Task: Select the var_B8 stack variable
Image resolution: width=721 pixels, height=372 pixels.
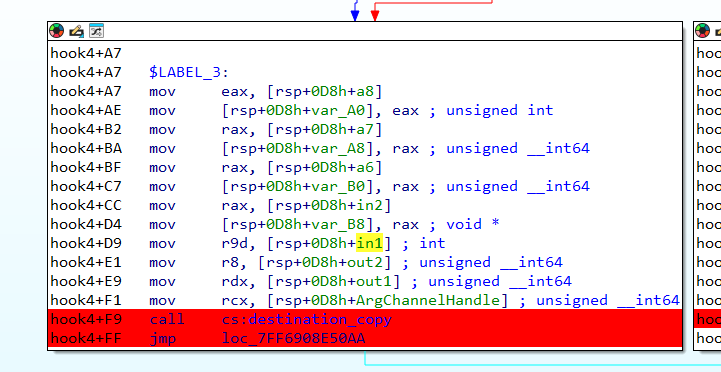Action: [355, 224]
